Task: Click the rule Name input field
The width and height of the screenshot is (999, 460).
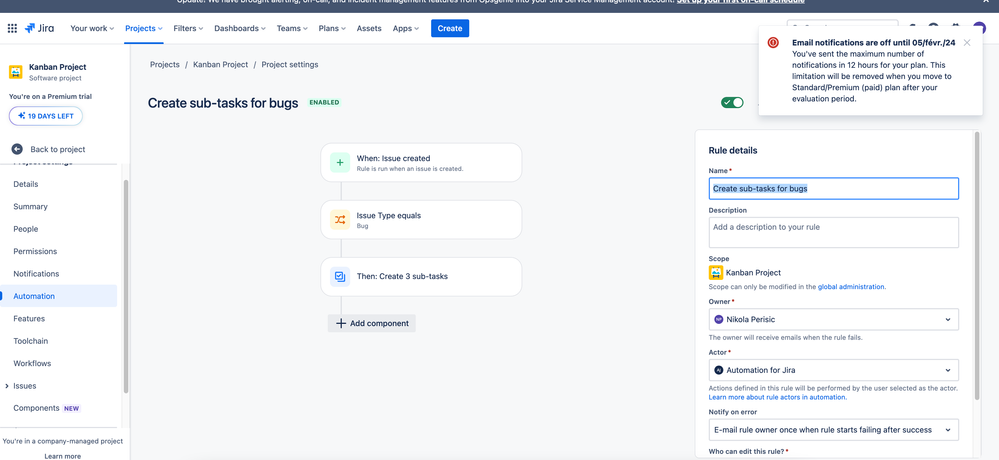Action: click(x=833, y=189)
